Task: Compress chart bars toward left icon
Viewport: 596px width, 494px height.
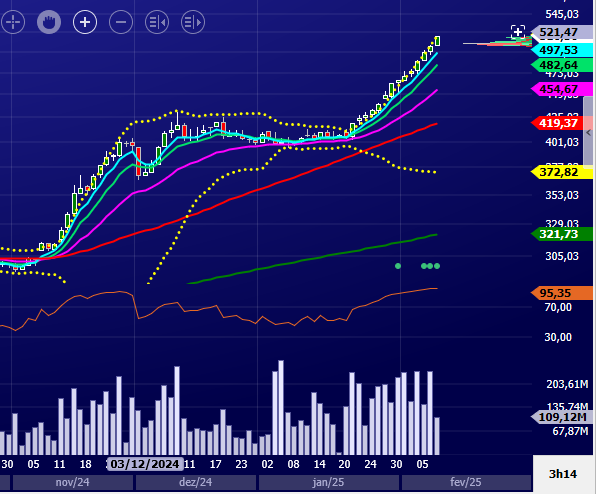Action: pyautogui.click(x=157, y=22)
